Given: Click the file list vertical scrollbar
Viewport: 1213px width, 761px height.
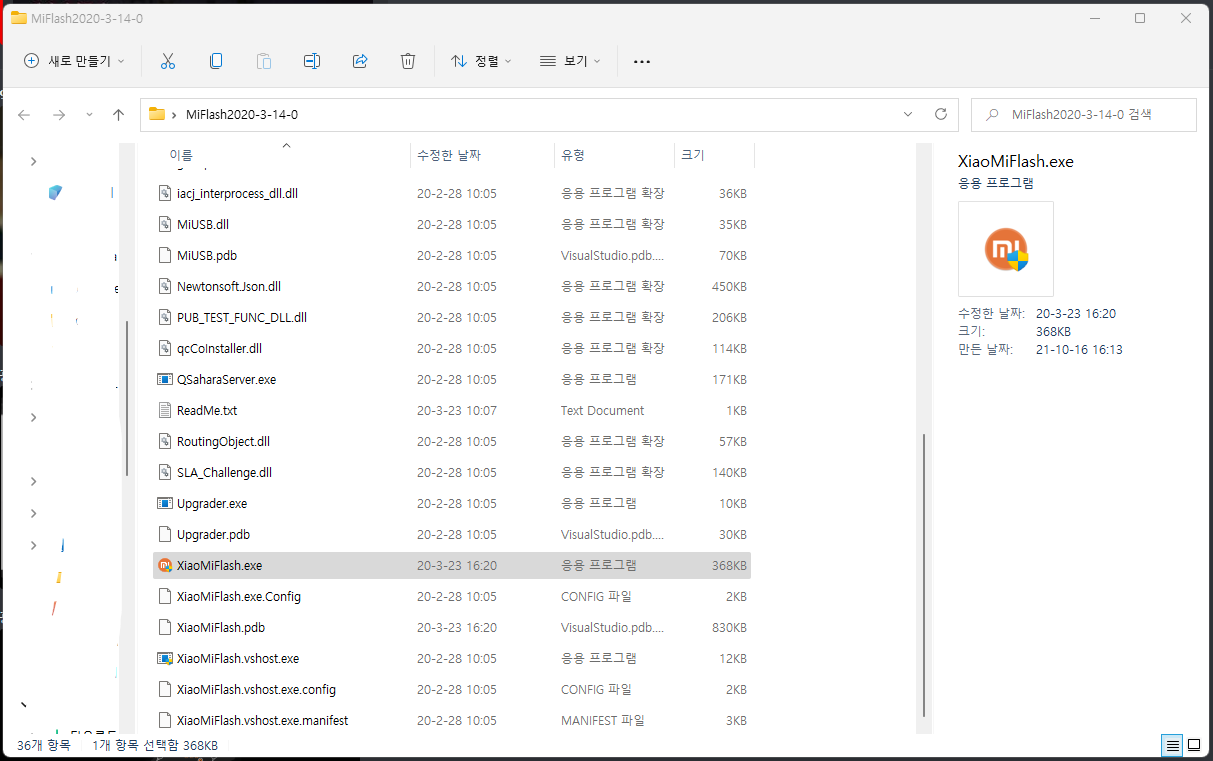Looking at the screenshot, I should pos(924,575).
